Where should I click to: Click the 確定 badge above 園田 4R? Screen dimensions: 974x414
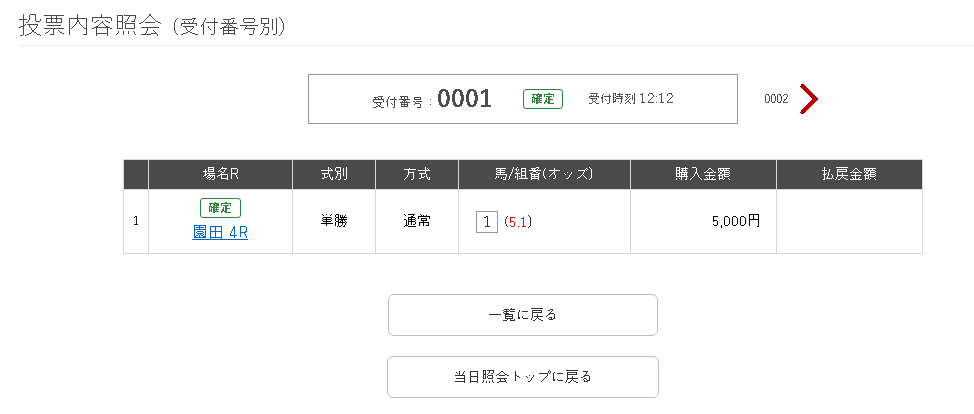(220, 208)
